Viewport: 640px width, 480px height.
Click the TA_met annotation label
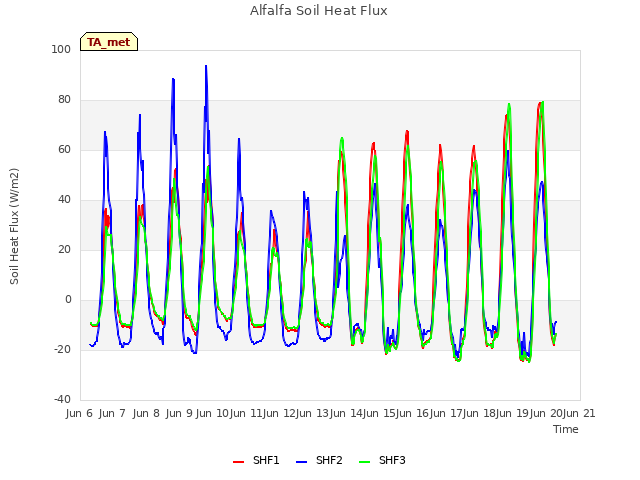click(109, 42)
